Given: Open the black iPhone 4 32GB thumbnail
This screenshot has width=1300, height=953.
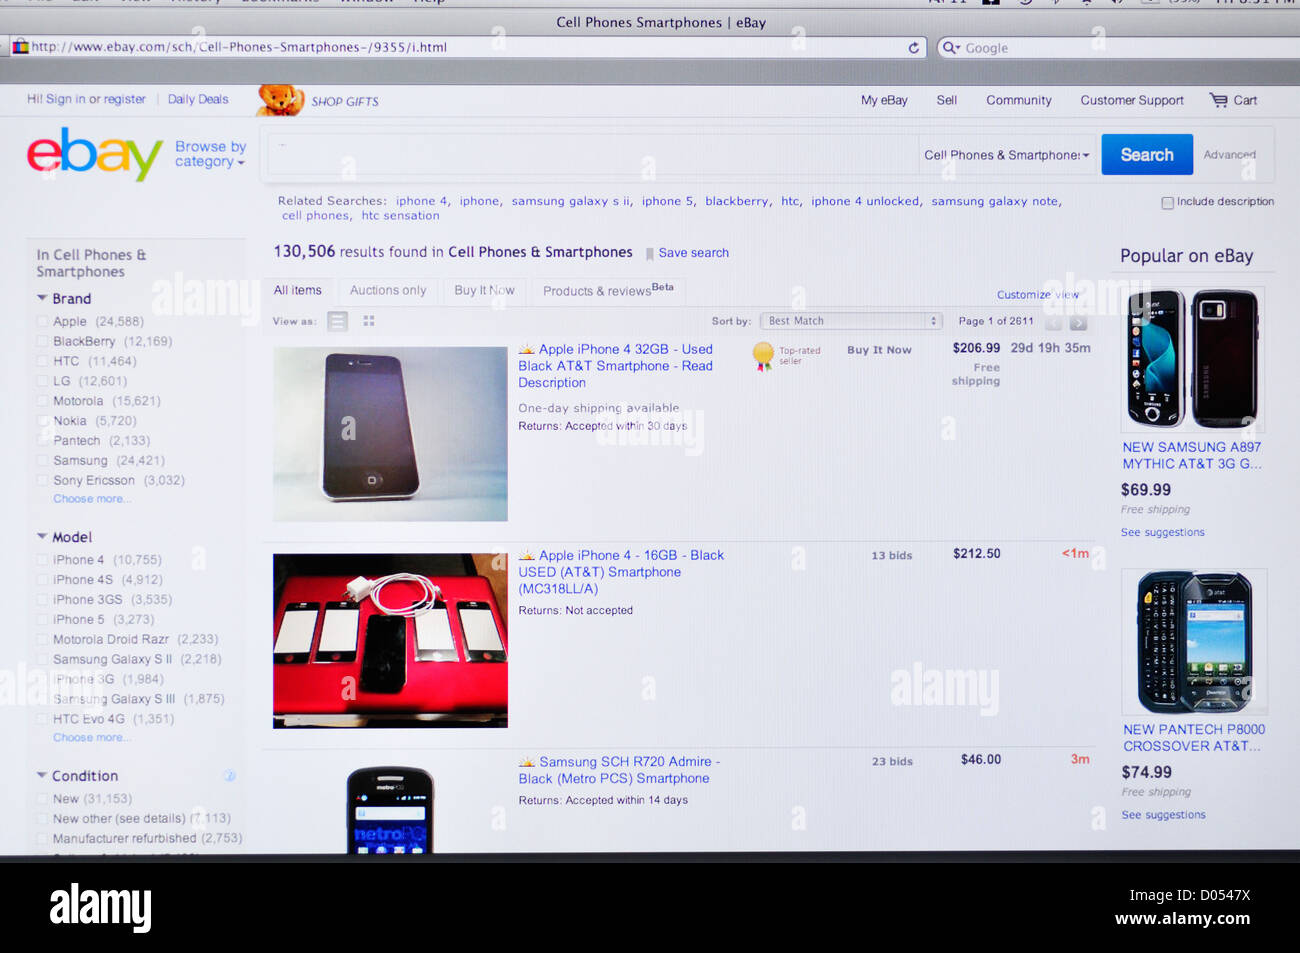Looking at the screenshot, I should click(390, 434).
